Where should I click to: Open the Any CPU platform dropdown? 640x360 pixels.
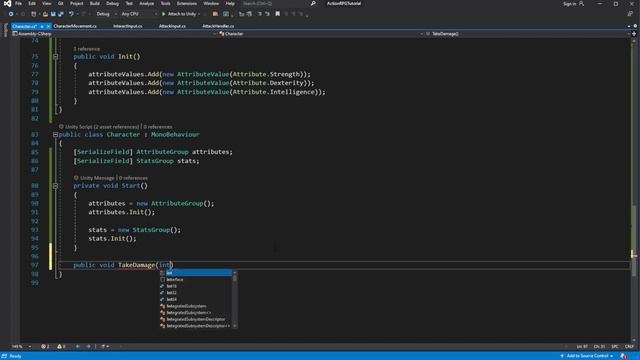(x=139, y=14)
